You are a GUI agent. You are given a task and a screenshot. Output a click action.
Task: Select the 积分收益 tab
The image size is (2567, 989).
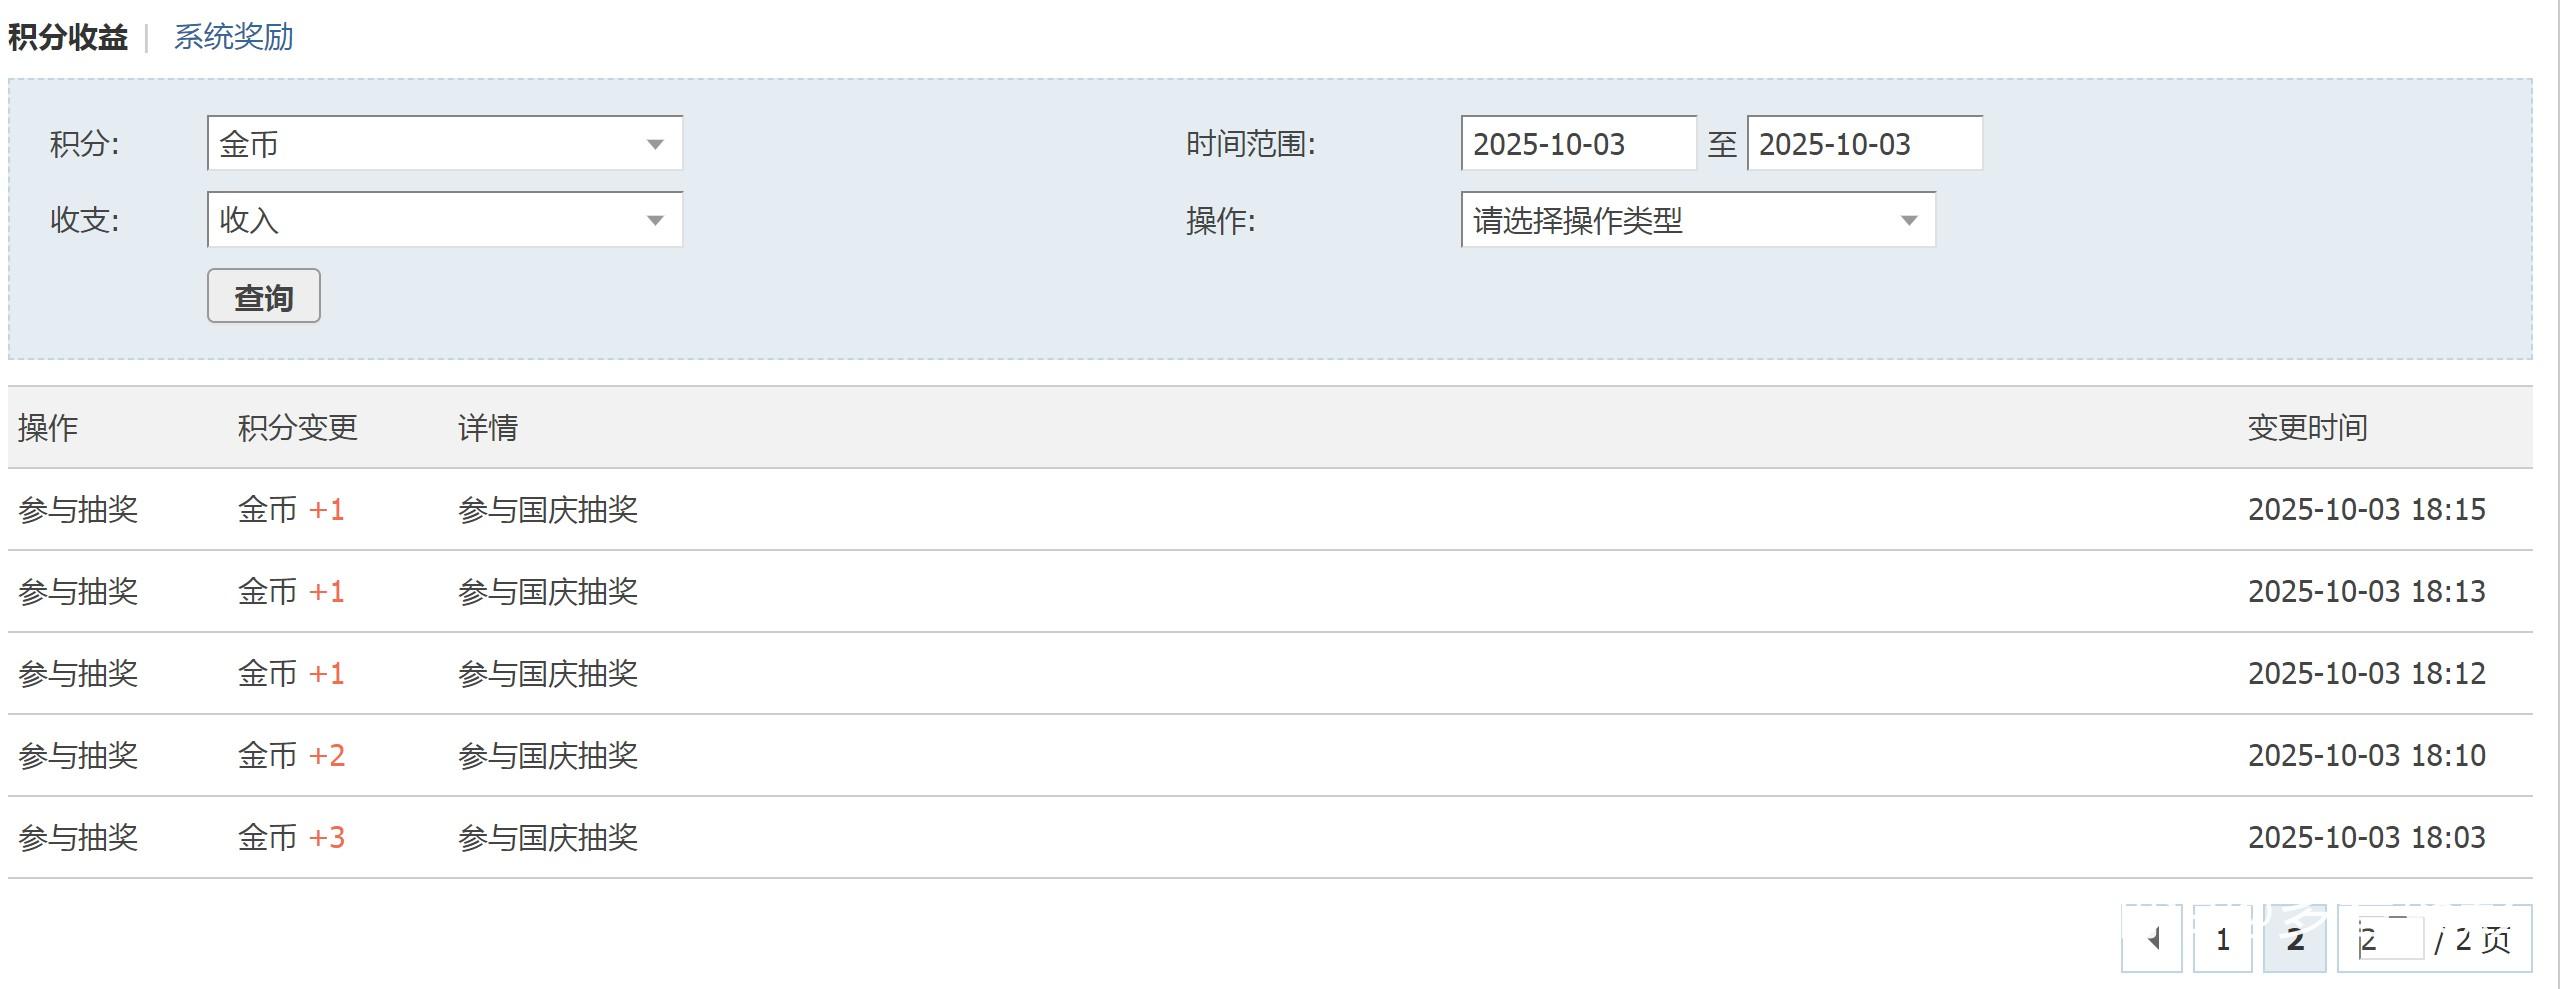pos(68,37)
